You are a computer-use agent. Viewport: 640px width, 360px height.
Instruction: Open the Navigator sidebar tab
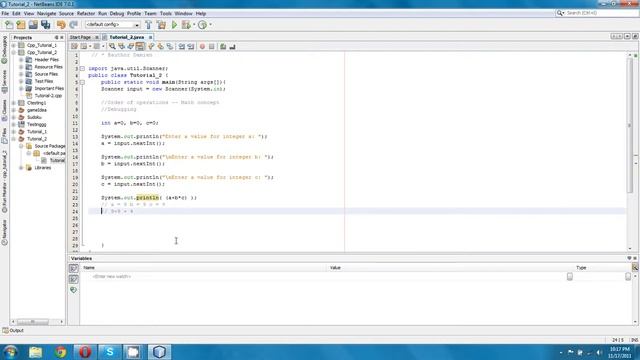click(4, 232)
